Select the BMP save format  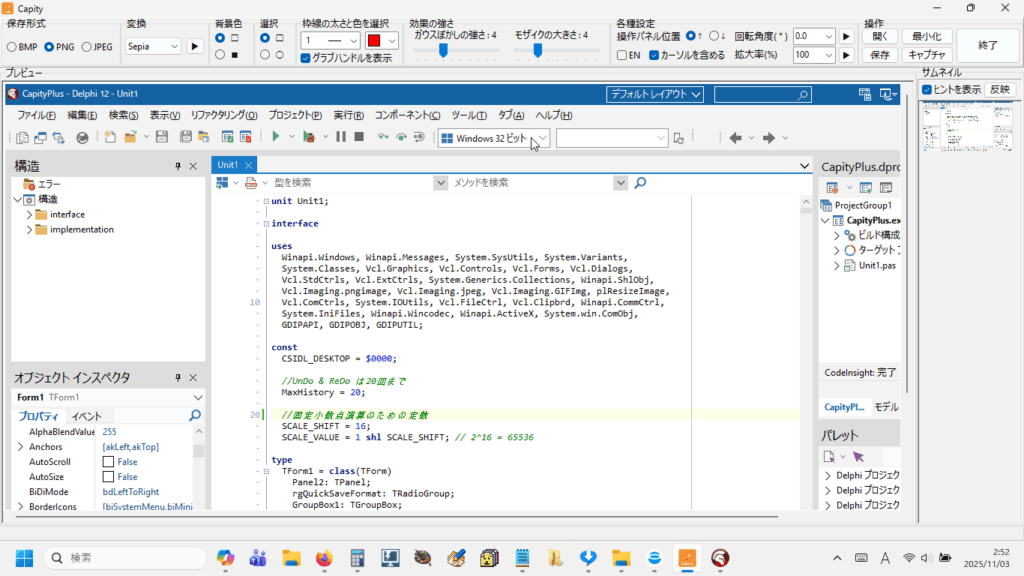tap(12, 46)
